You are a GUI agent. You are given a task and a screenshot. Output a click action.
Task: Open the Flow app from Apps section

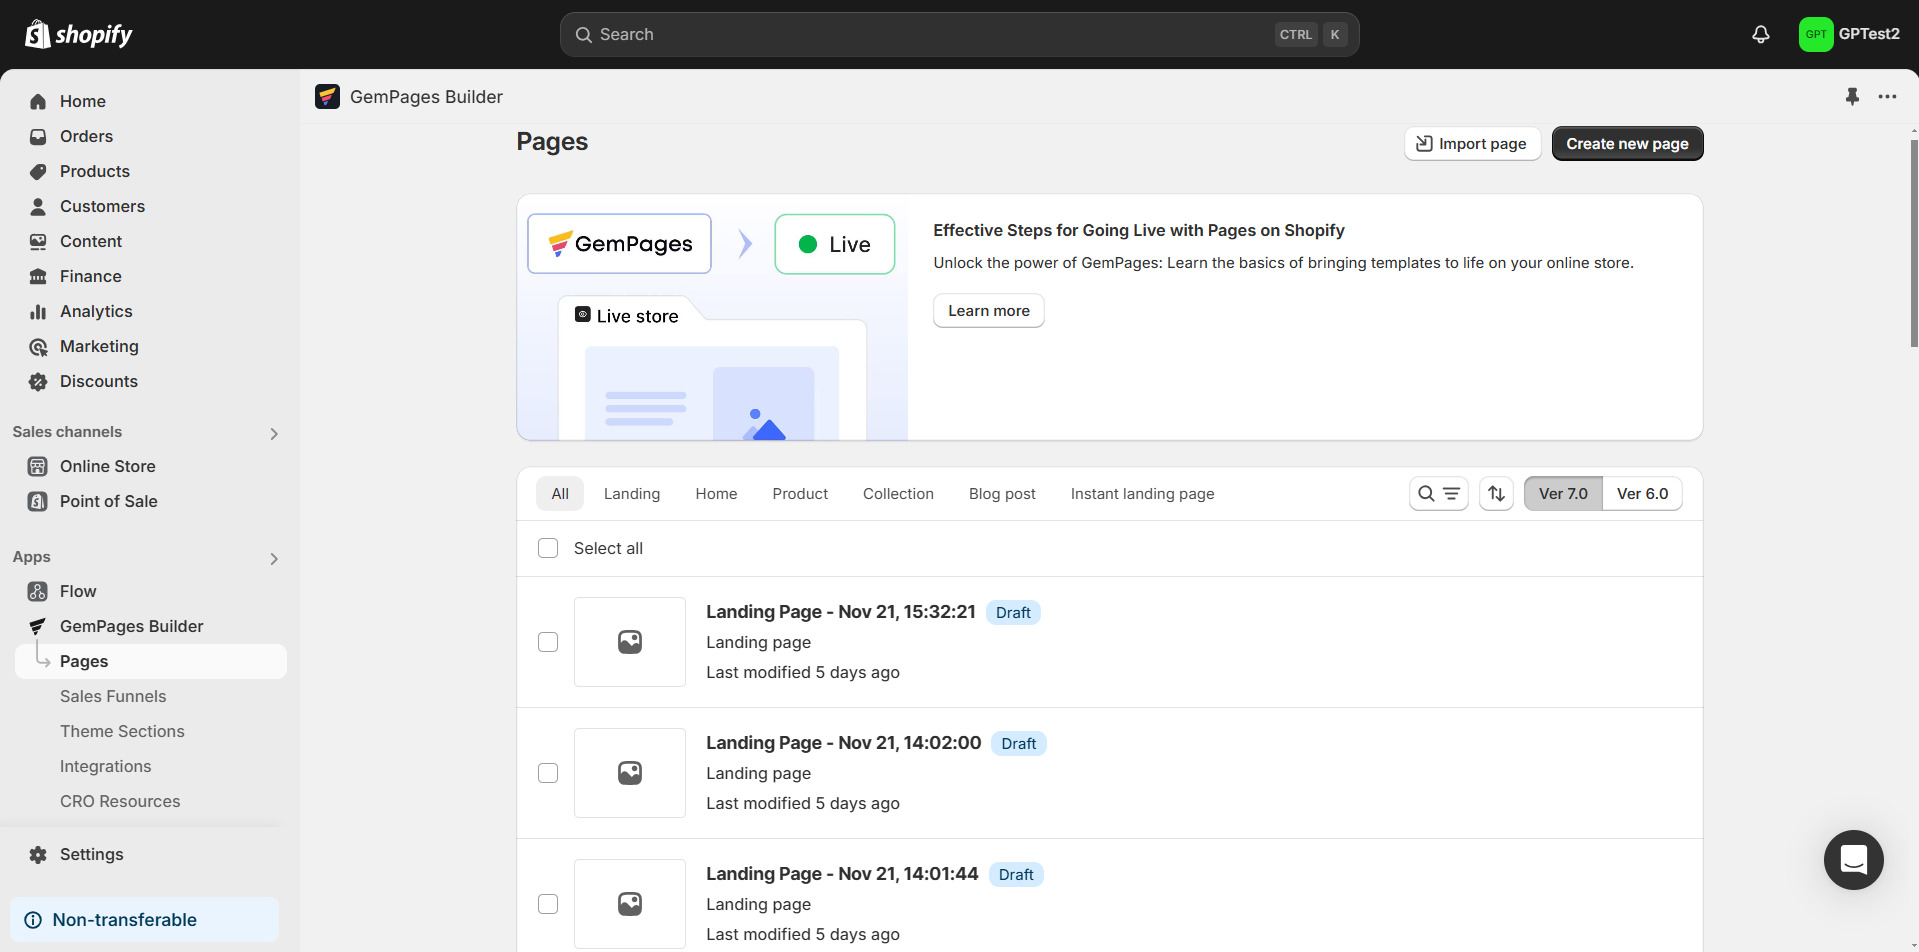[x=78, y=591]
